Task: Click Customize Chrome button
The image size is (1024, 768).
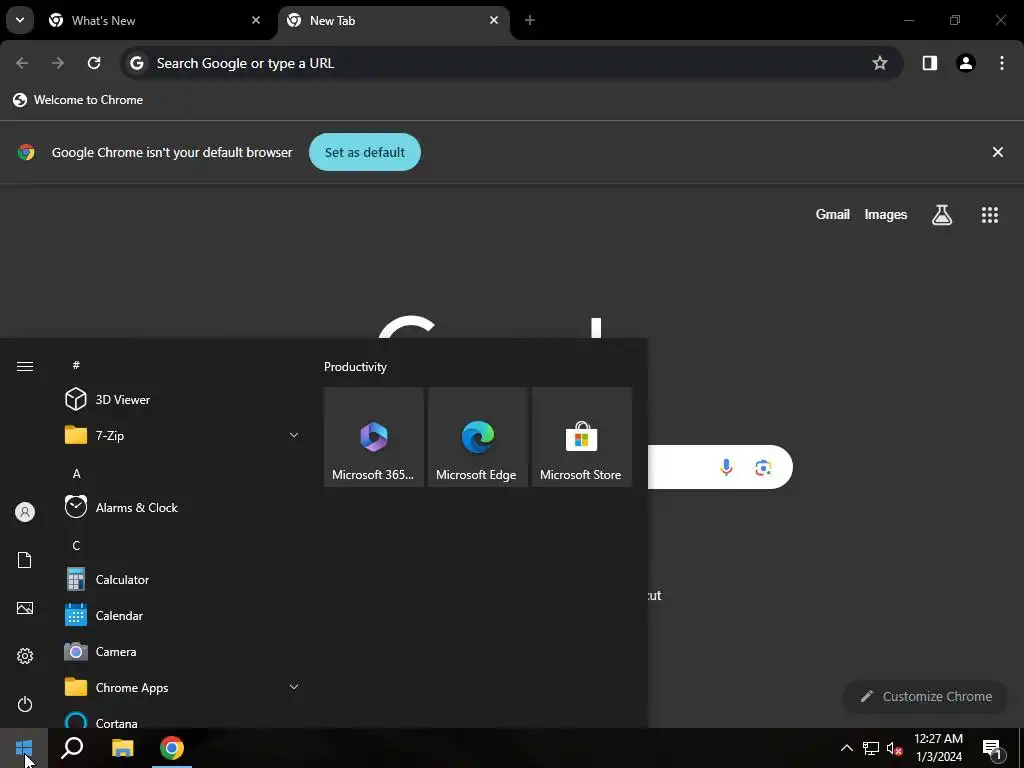Action: 925,696
